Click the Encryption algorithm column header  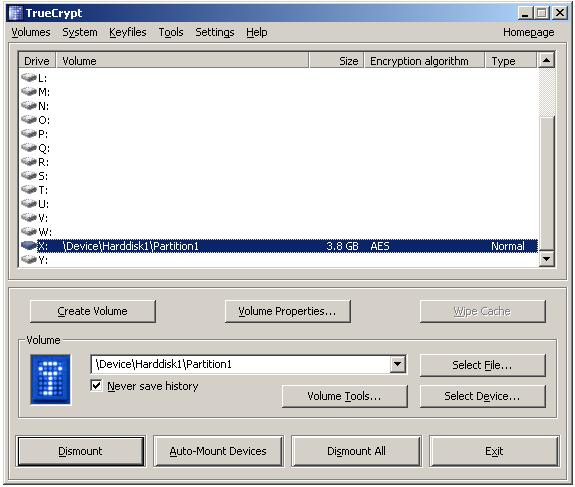tap(425, 61)
